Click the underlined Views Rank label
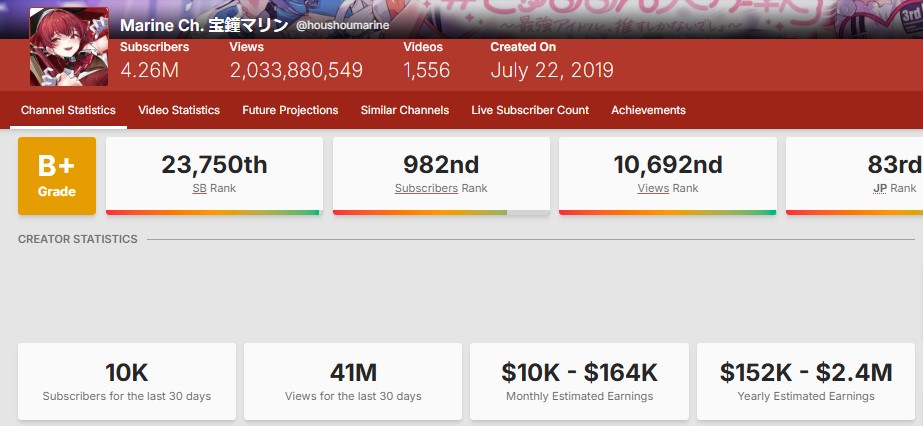923x426 pixels. point(653,188)
